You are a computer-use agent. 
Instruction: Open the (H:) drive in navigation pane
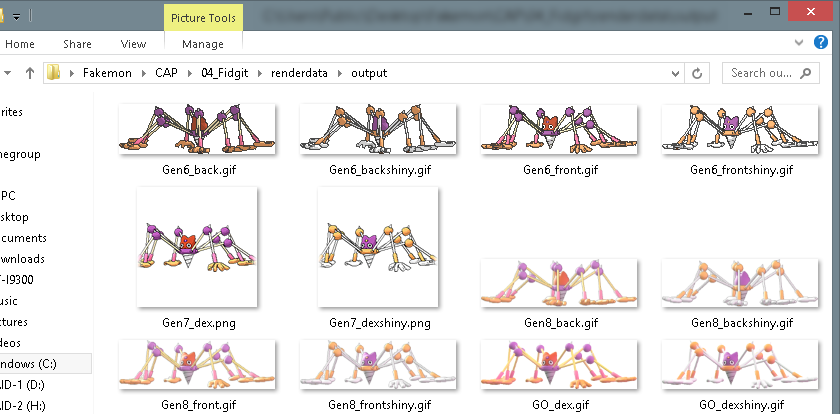pos(22,405)
